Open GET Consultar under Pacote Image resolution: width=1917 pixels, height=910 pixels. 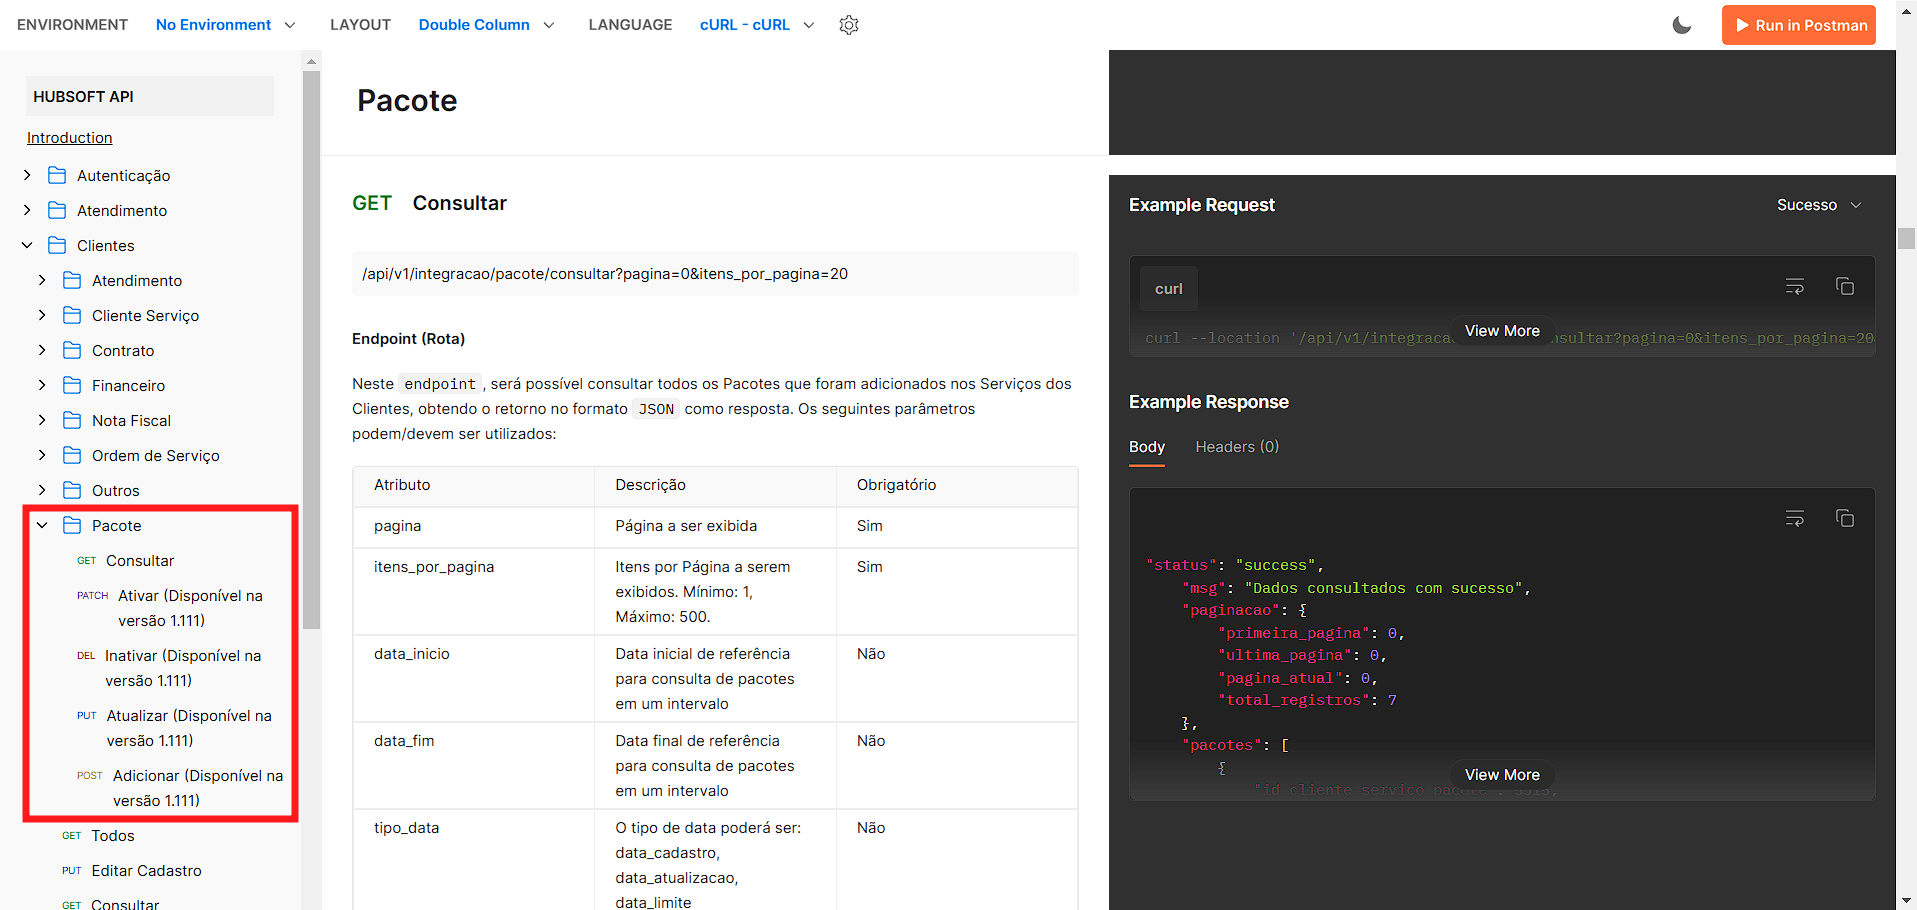coord(126,561)
